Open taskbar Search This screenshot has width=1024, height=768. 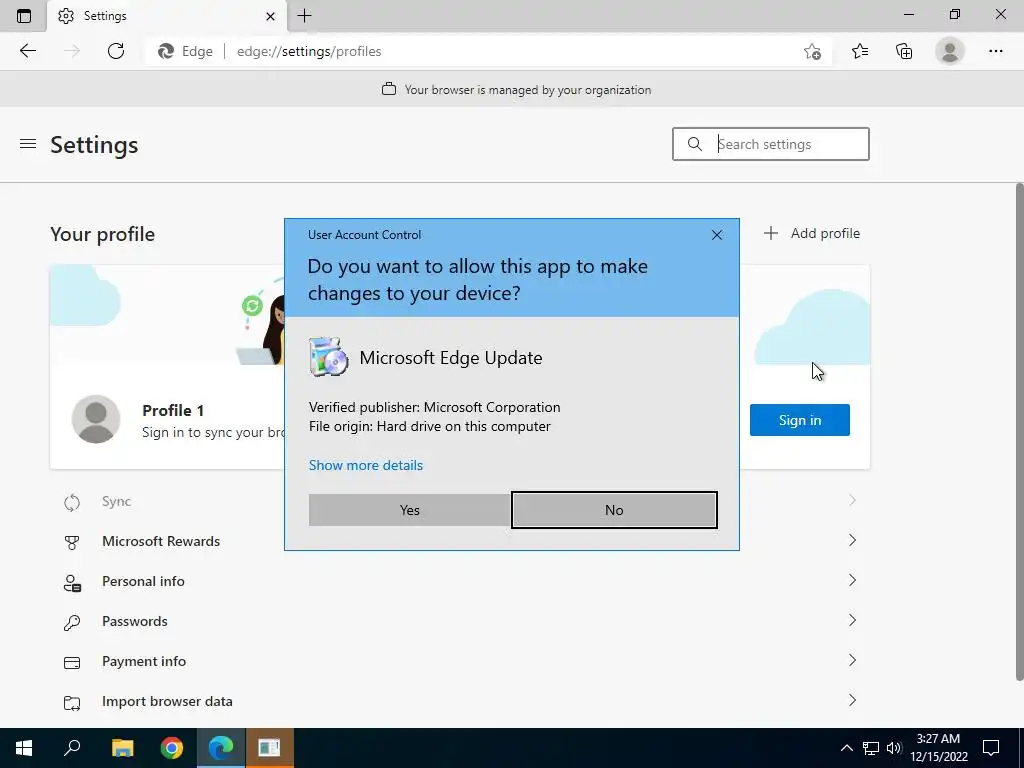pos(72,748)
